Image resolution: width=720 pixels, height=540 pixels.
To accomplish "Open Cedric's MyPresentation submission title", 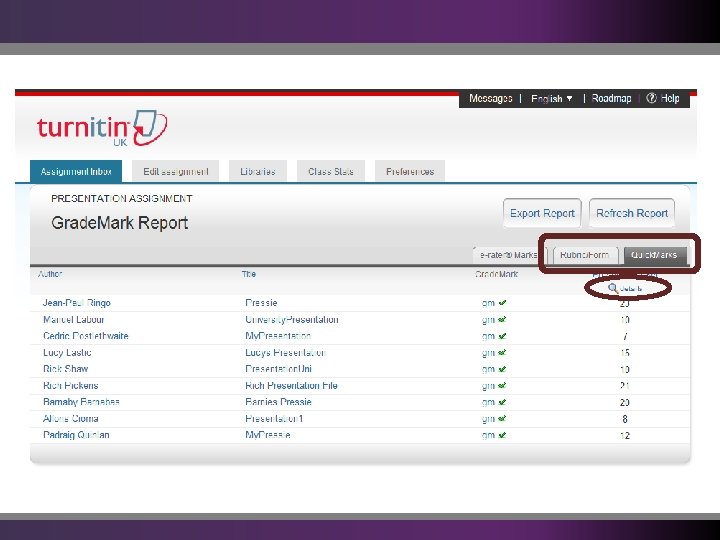I will (278, 336).
